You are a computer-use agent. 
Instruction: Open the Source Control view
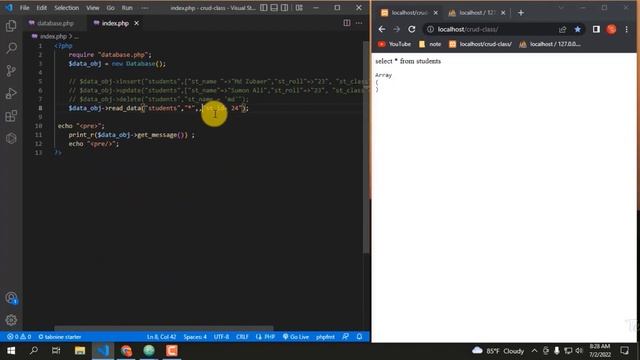click(11, 71)
